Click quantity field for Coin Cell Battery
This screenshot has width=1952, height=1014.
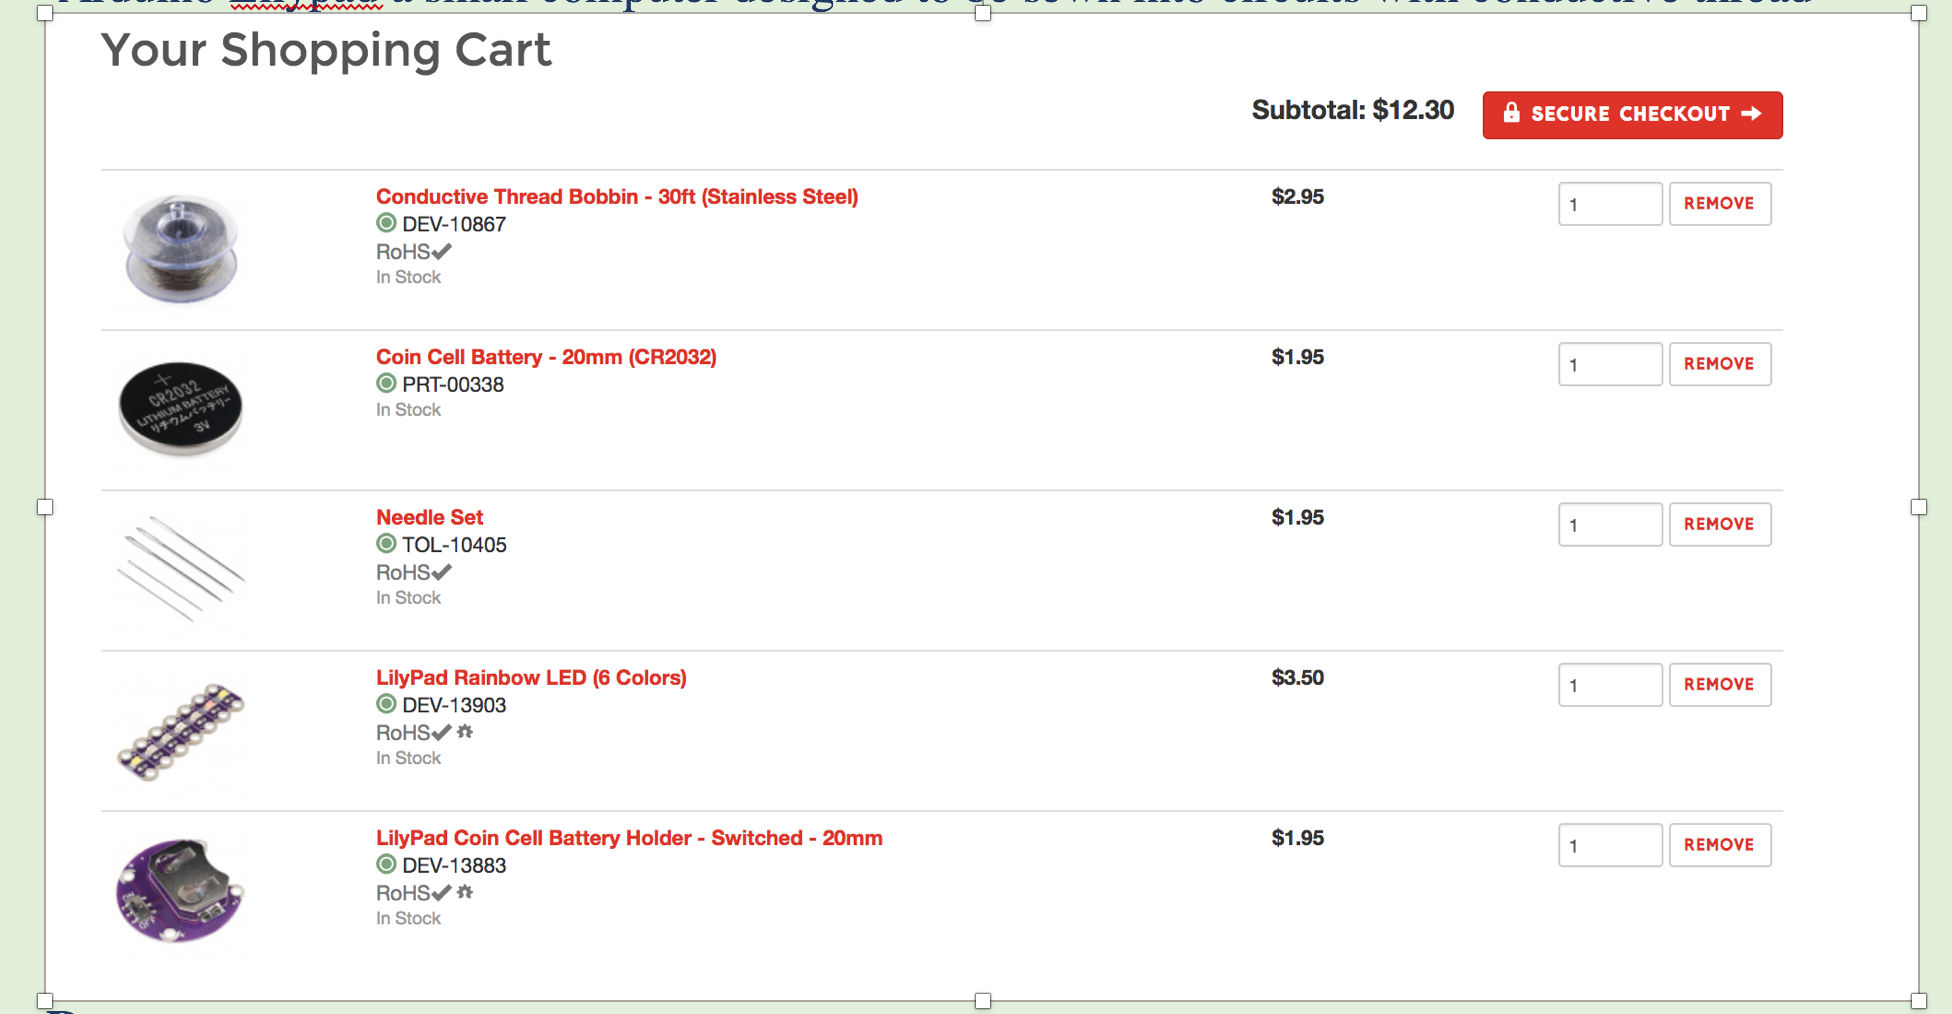click(1610, 364)
